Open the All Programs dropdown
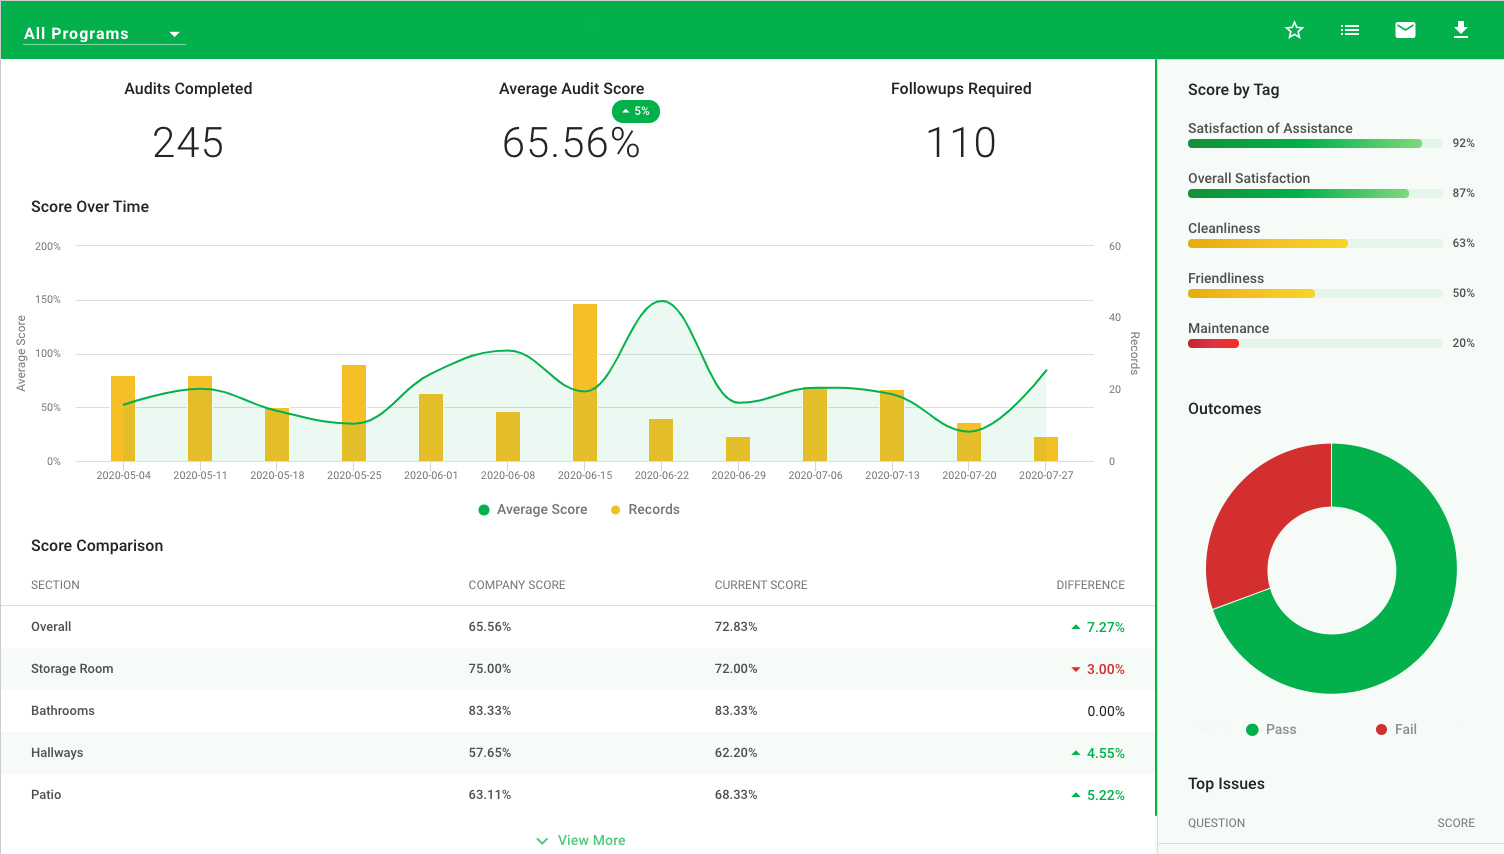Image resolution: width=1504 pixels, height=854 pixels. tap(104, 34)
